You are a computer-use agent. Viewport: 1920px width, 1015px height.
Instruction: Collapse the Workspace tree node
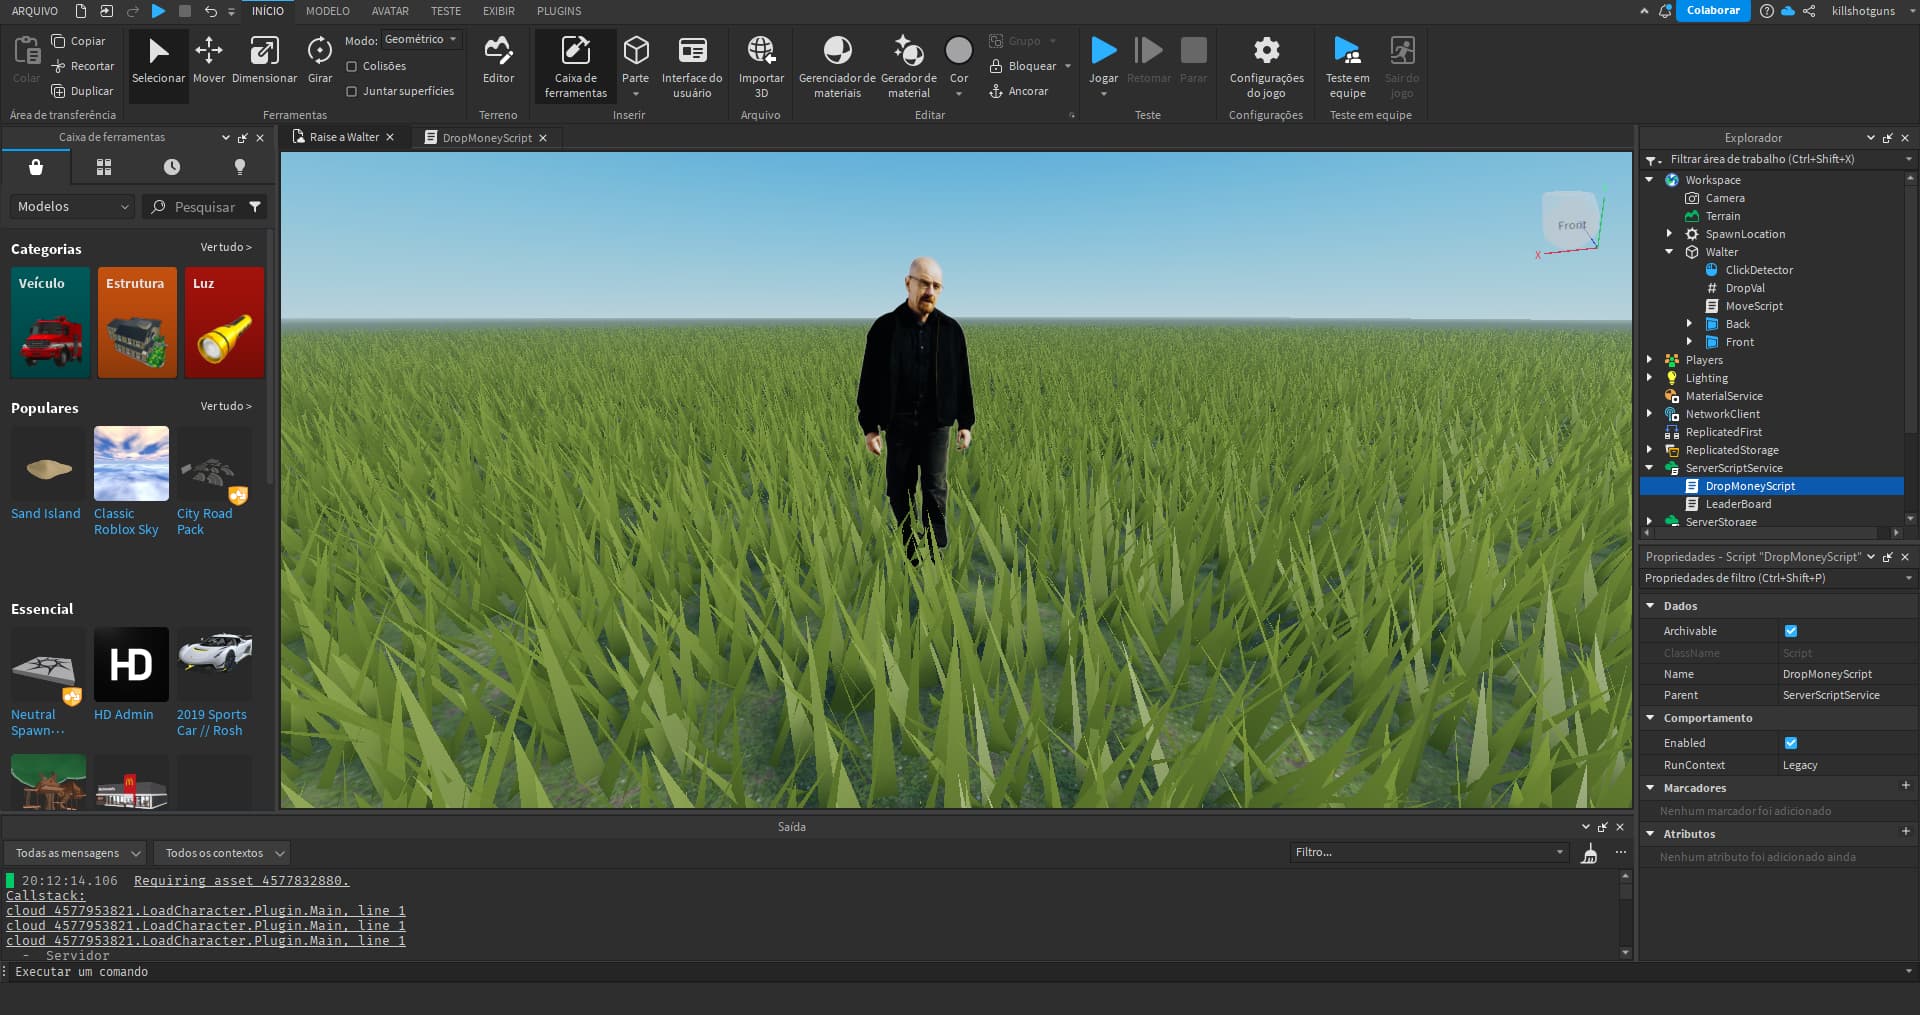[1649, 180]
